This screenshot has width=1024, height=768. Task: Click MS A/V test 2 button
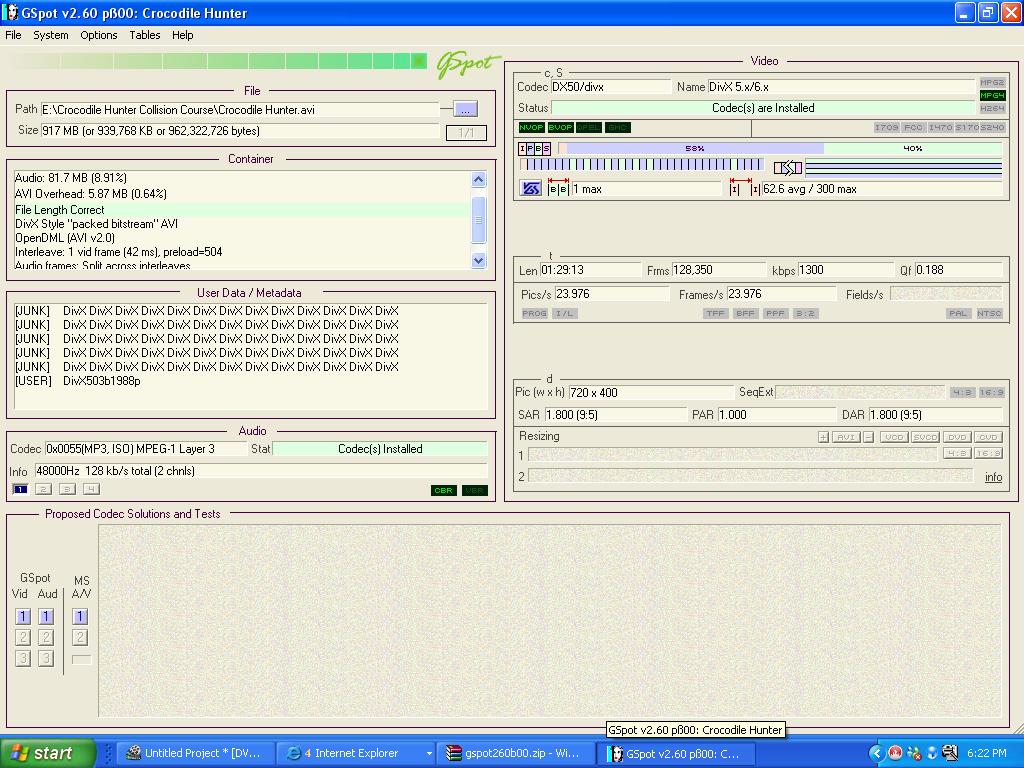coord(80,637)
